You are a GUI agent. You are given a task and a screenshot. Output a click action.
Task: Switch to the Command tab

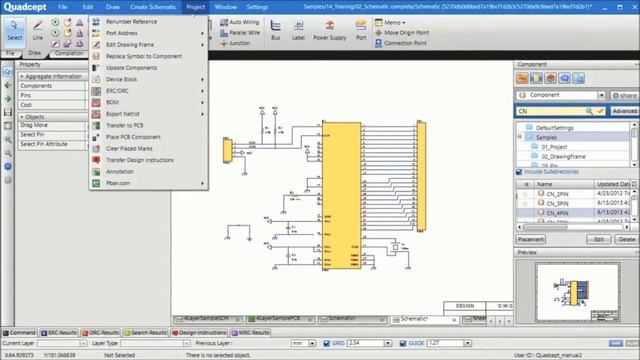19,333
